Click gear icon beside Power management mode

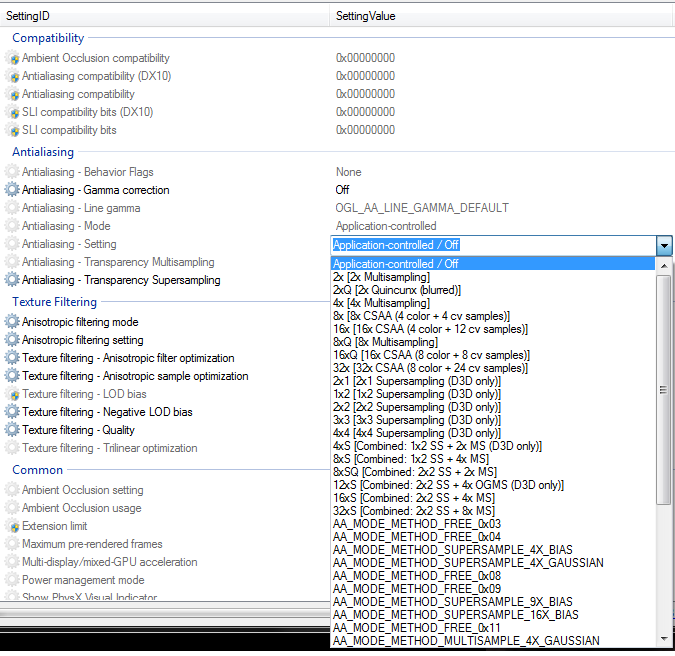coord(12,580)
